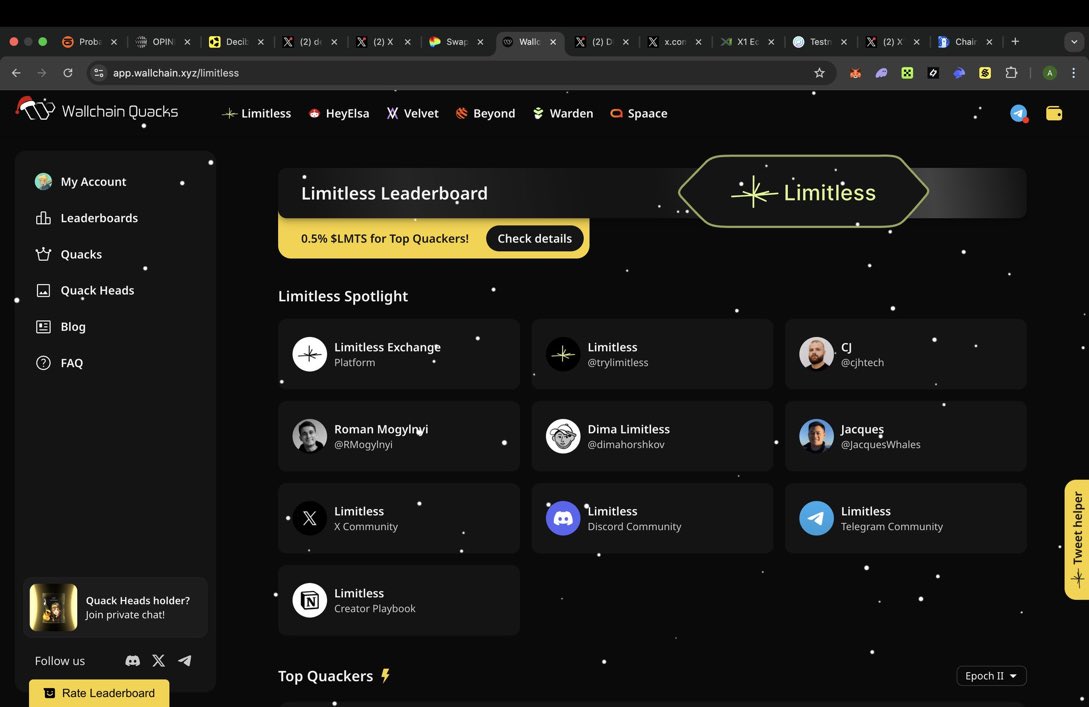Open the Wallchain Quacks logo home link
Screen dimensions: 1089x707
(x=97, y=110)
